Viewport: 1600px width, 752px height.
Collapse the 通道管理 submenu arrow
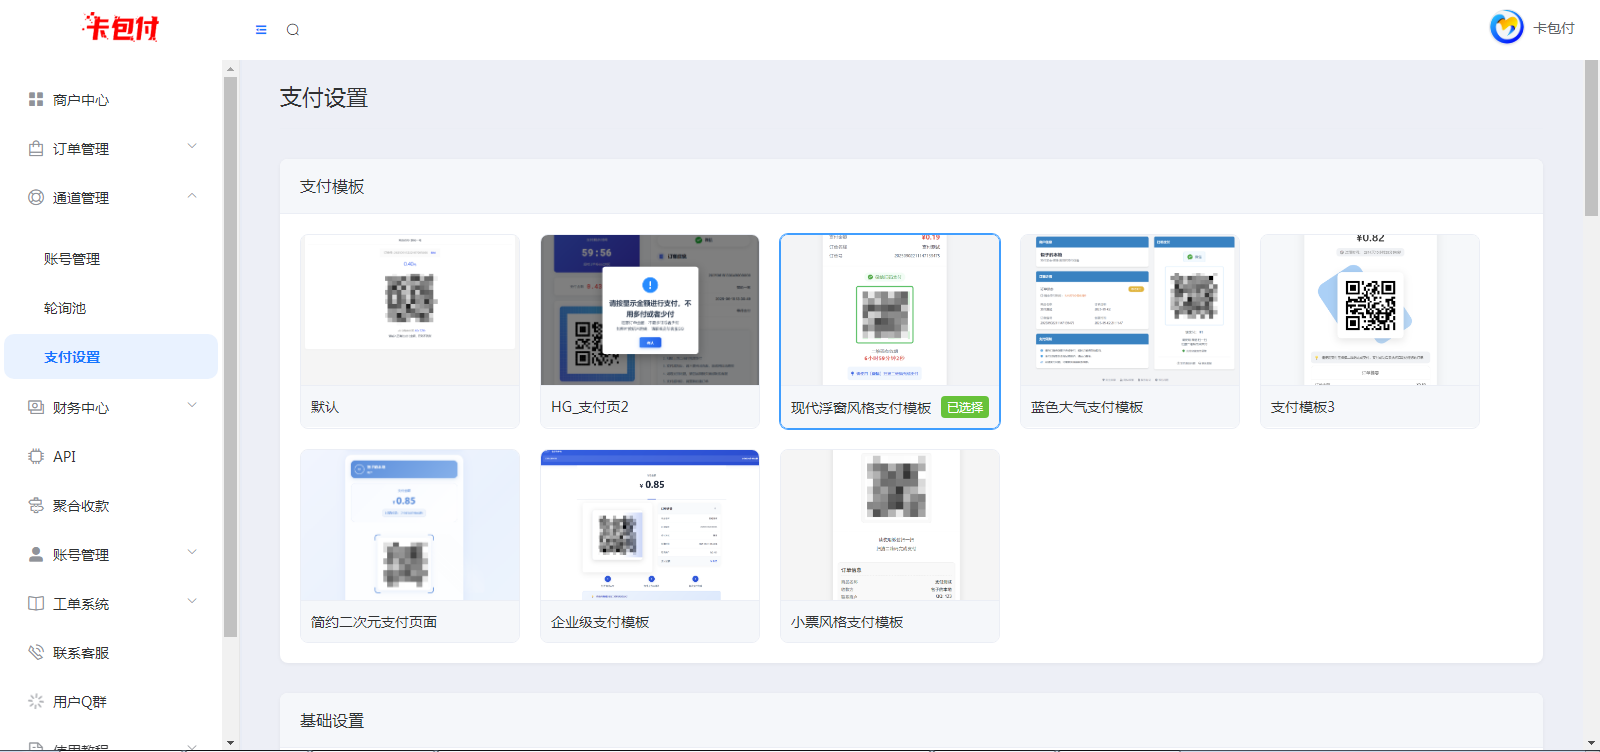[x=192, y=196]
